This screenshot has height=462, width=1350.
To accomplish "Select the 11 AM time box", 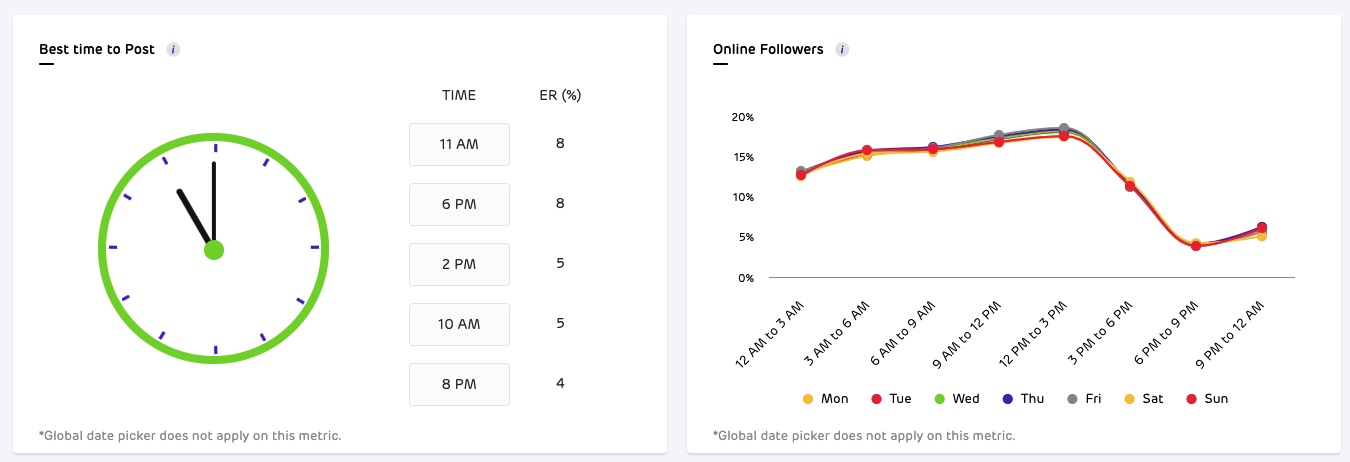I will (459, 144).
